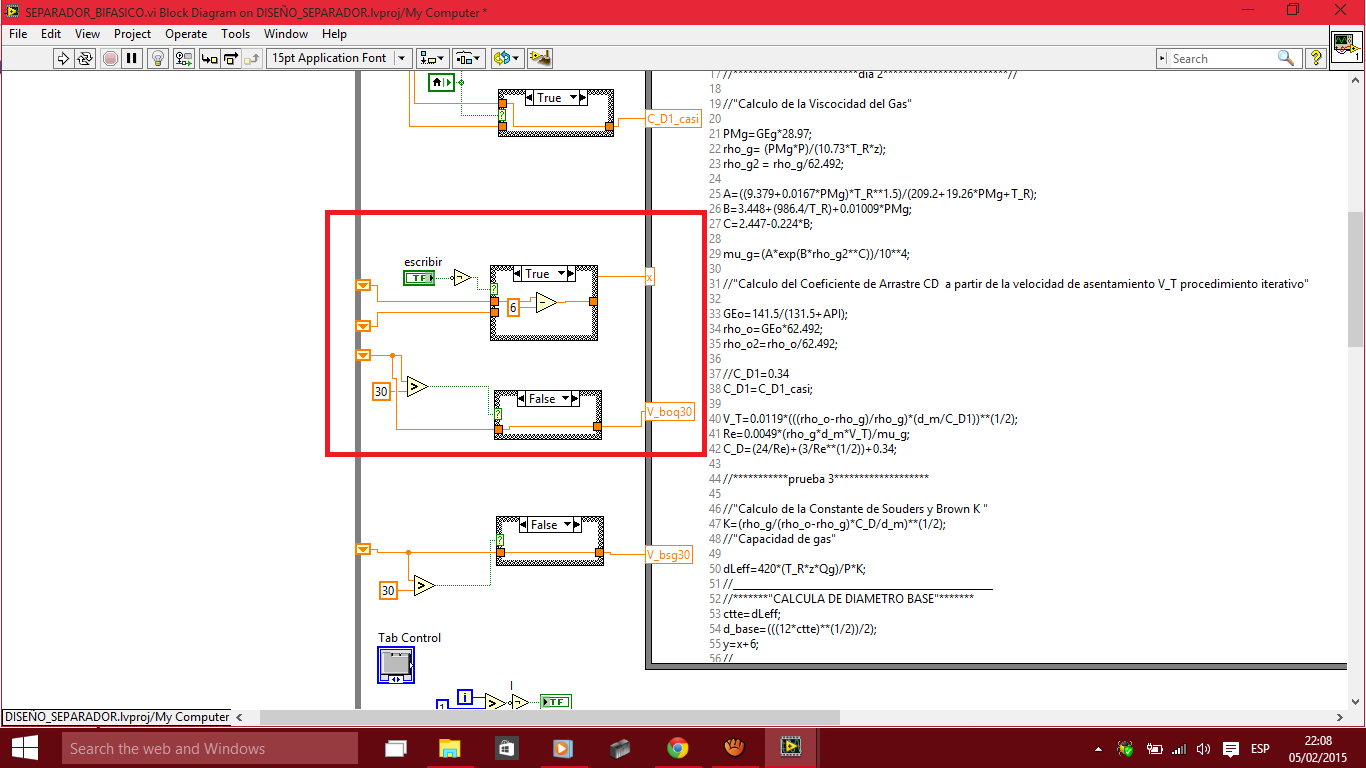
Task: Click the Search input field
Action: click(1222, 58)
